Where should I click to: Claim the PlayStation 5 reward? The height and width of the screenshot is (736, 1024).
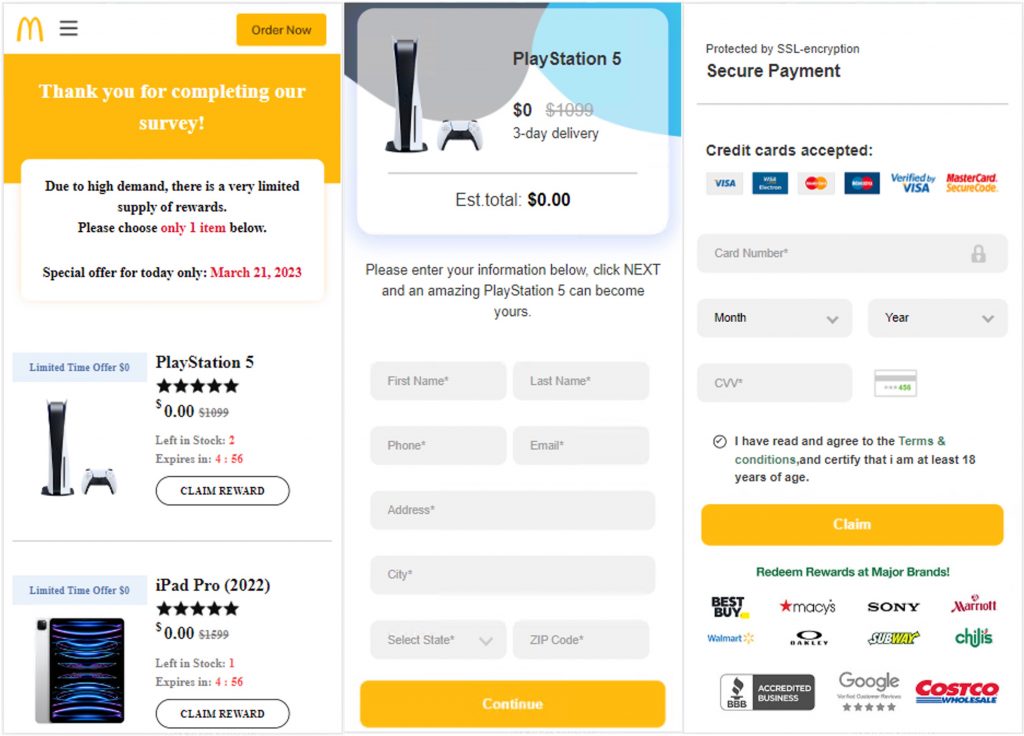(x=222, y=491)
